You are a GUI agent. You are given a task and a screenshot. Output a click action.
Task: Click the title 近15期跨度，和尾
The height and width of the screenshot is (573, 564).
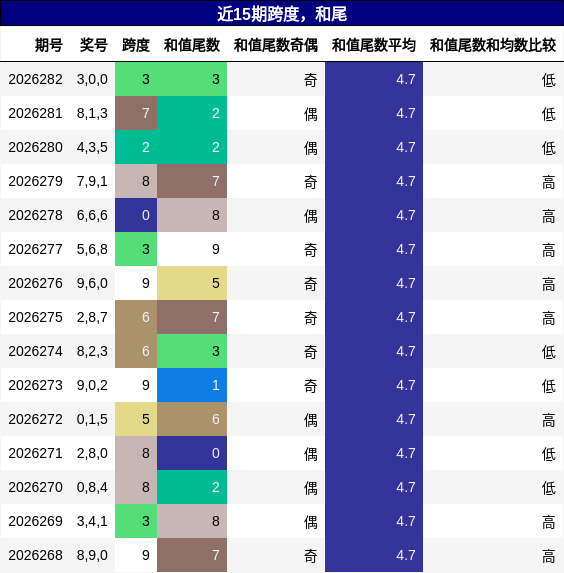pyautogui.click(x=282, y=14)
